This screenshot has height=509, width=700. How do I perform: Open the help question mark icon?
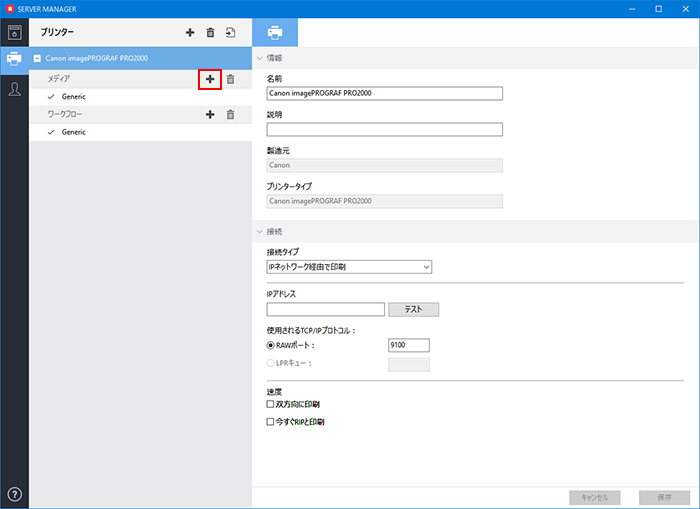coord(15,495)
